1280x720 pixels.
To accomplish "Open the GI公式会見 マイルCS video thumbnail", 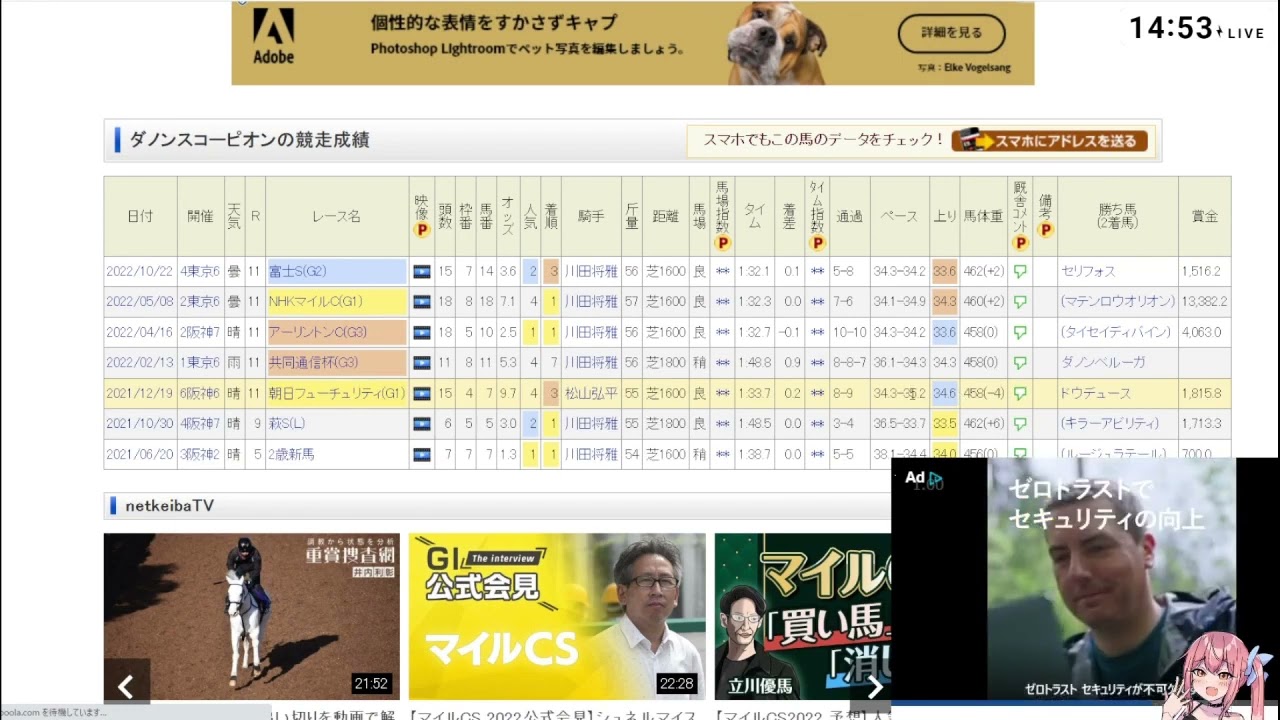I will click(x=557, y=616).
